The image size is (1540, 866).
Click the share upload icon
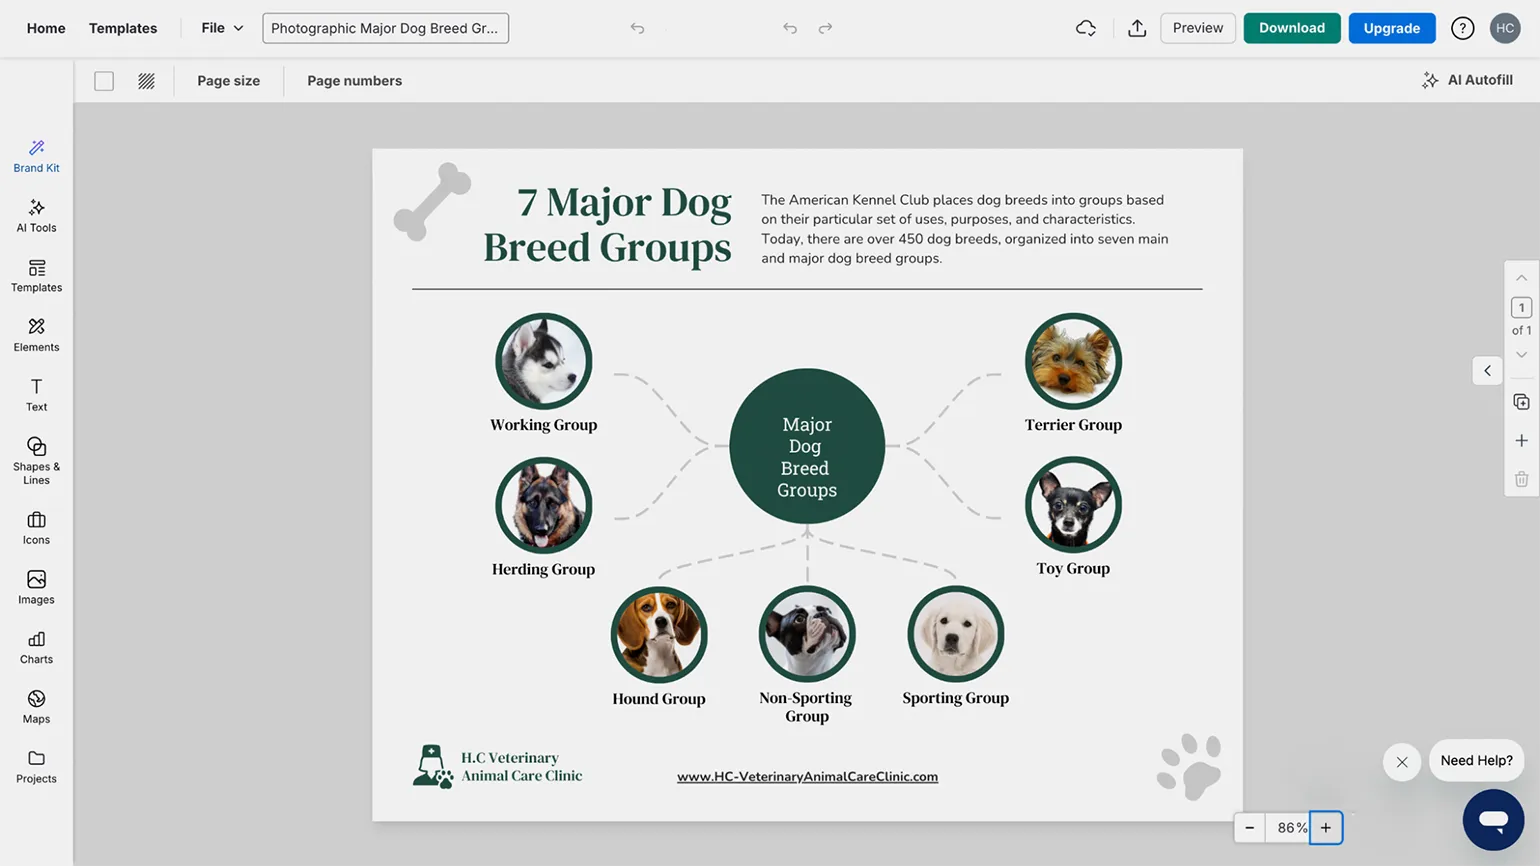click(x=1137, y=28)
